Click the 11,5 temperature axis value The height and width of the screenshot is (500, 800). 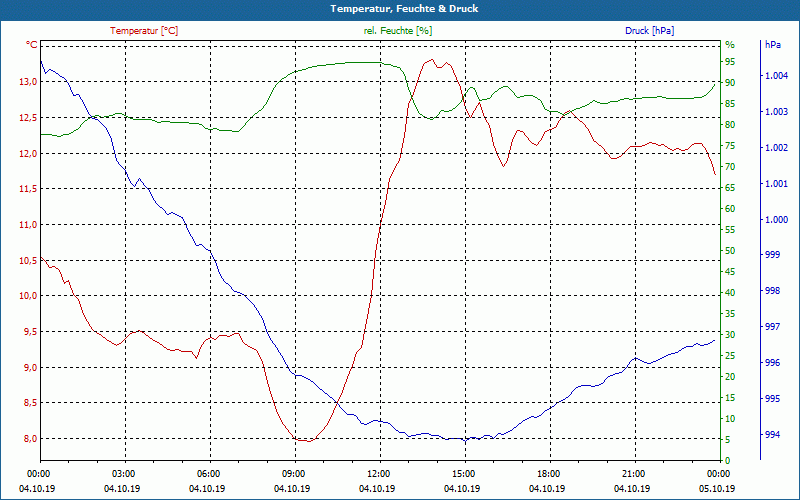point(29,189)
